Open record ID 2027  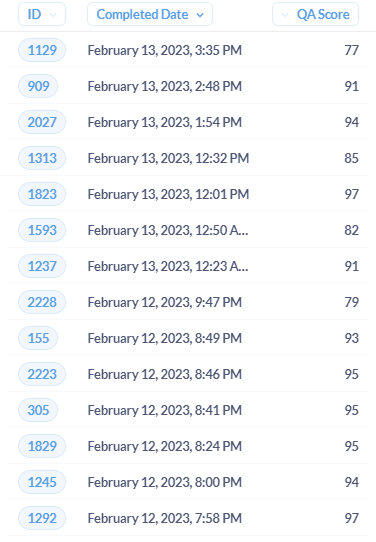(x=42, y=122)
